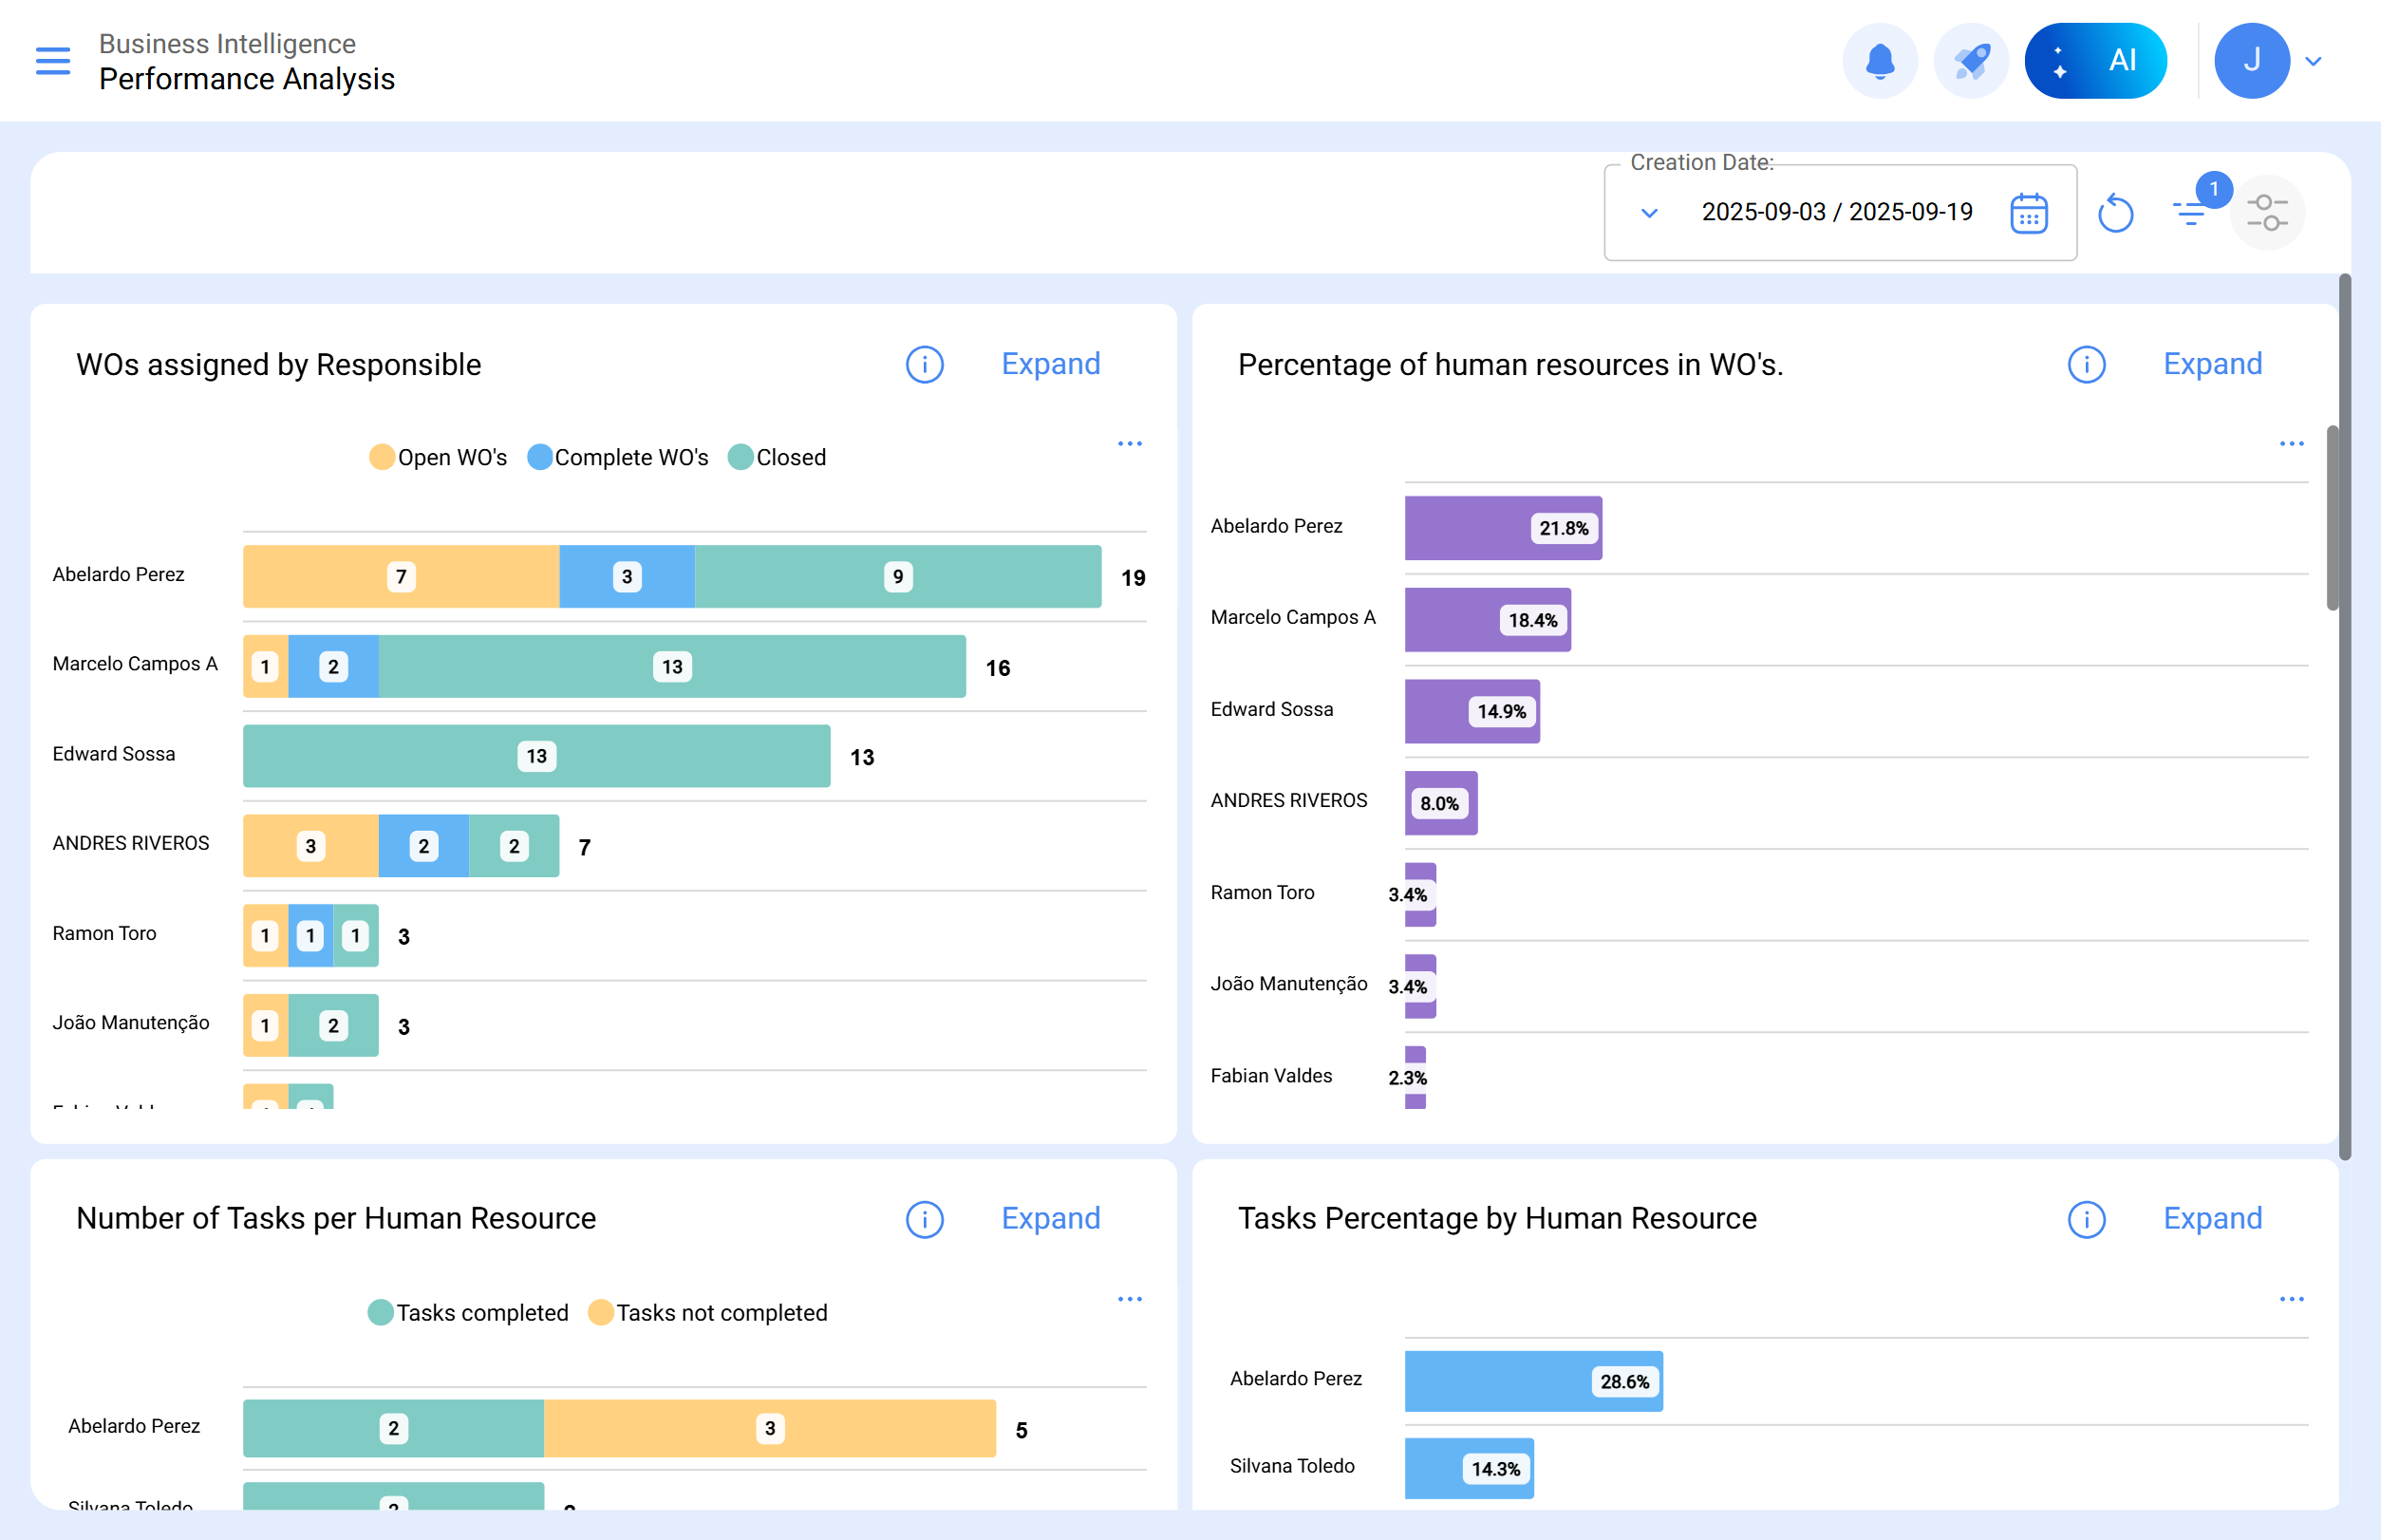Open the sliders settings icon
This screenshot has height=1540, width=2381.
2266,213
